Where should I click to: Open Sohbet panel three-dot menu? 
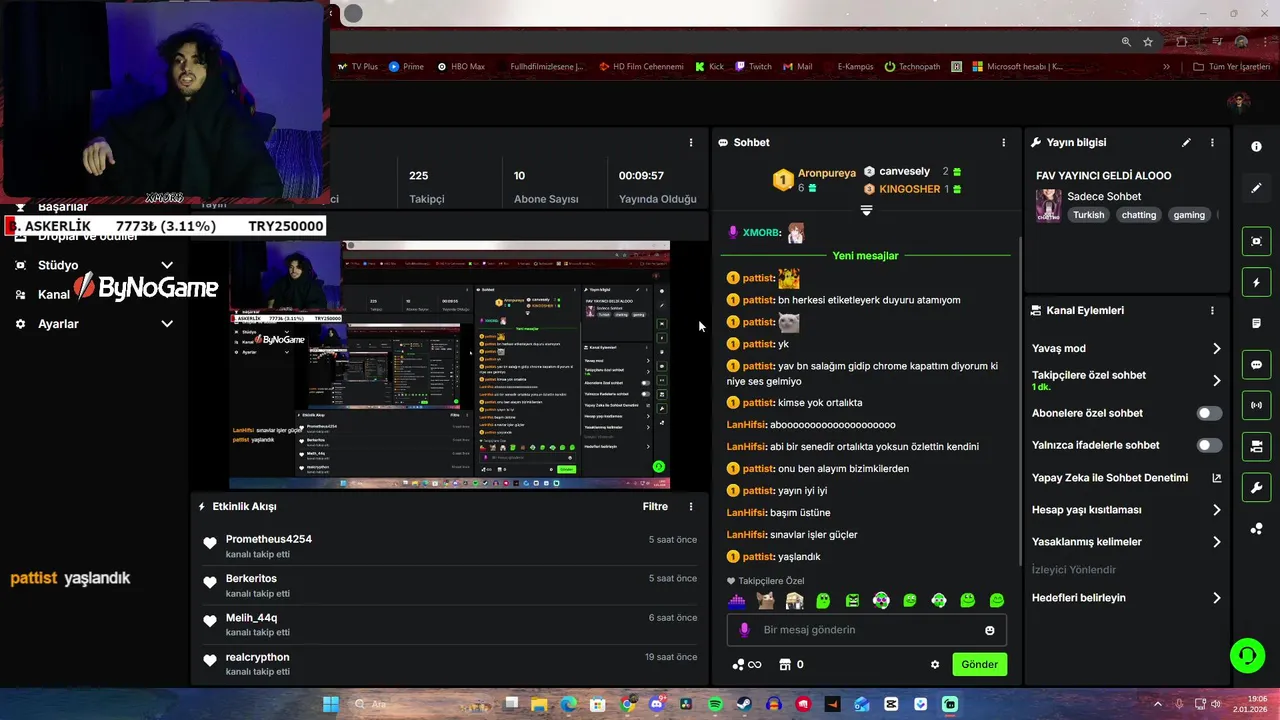point(1004,143)
